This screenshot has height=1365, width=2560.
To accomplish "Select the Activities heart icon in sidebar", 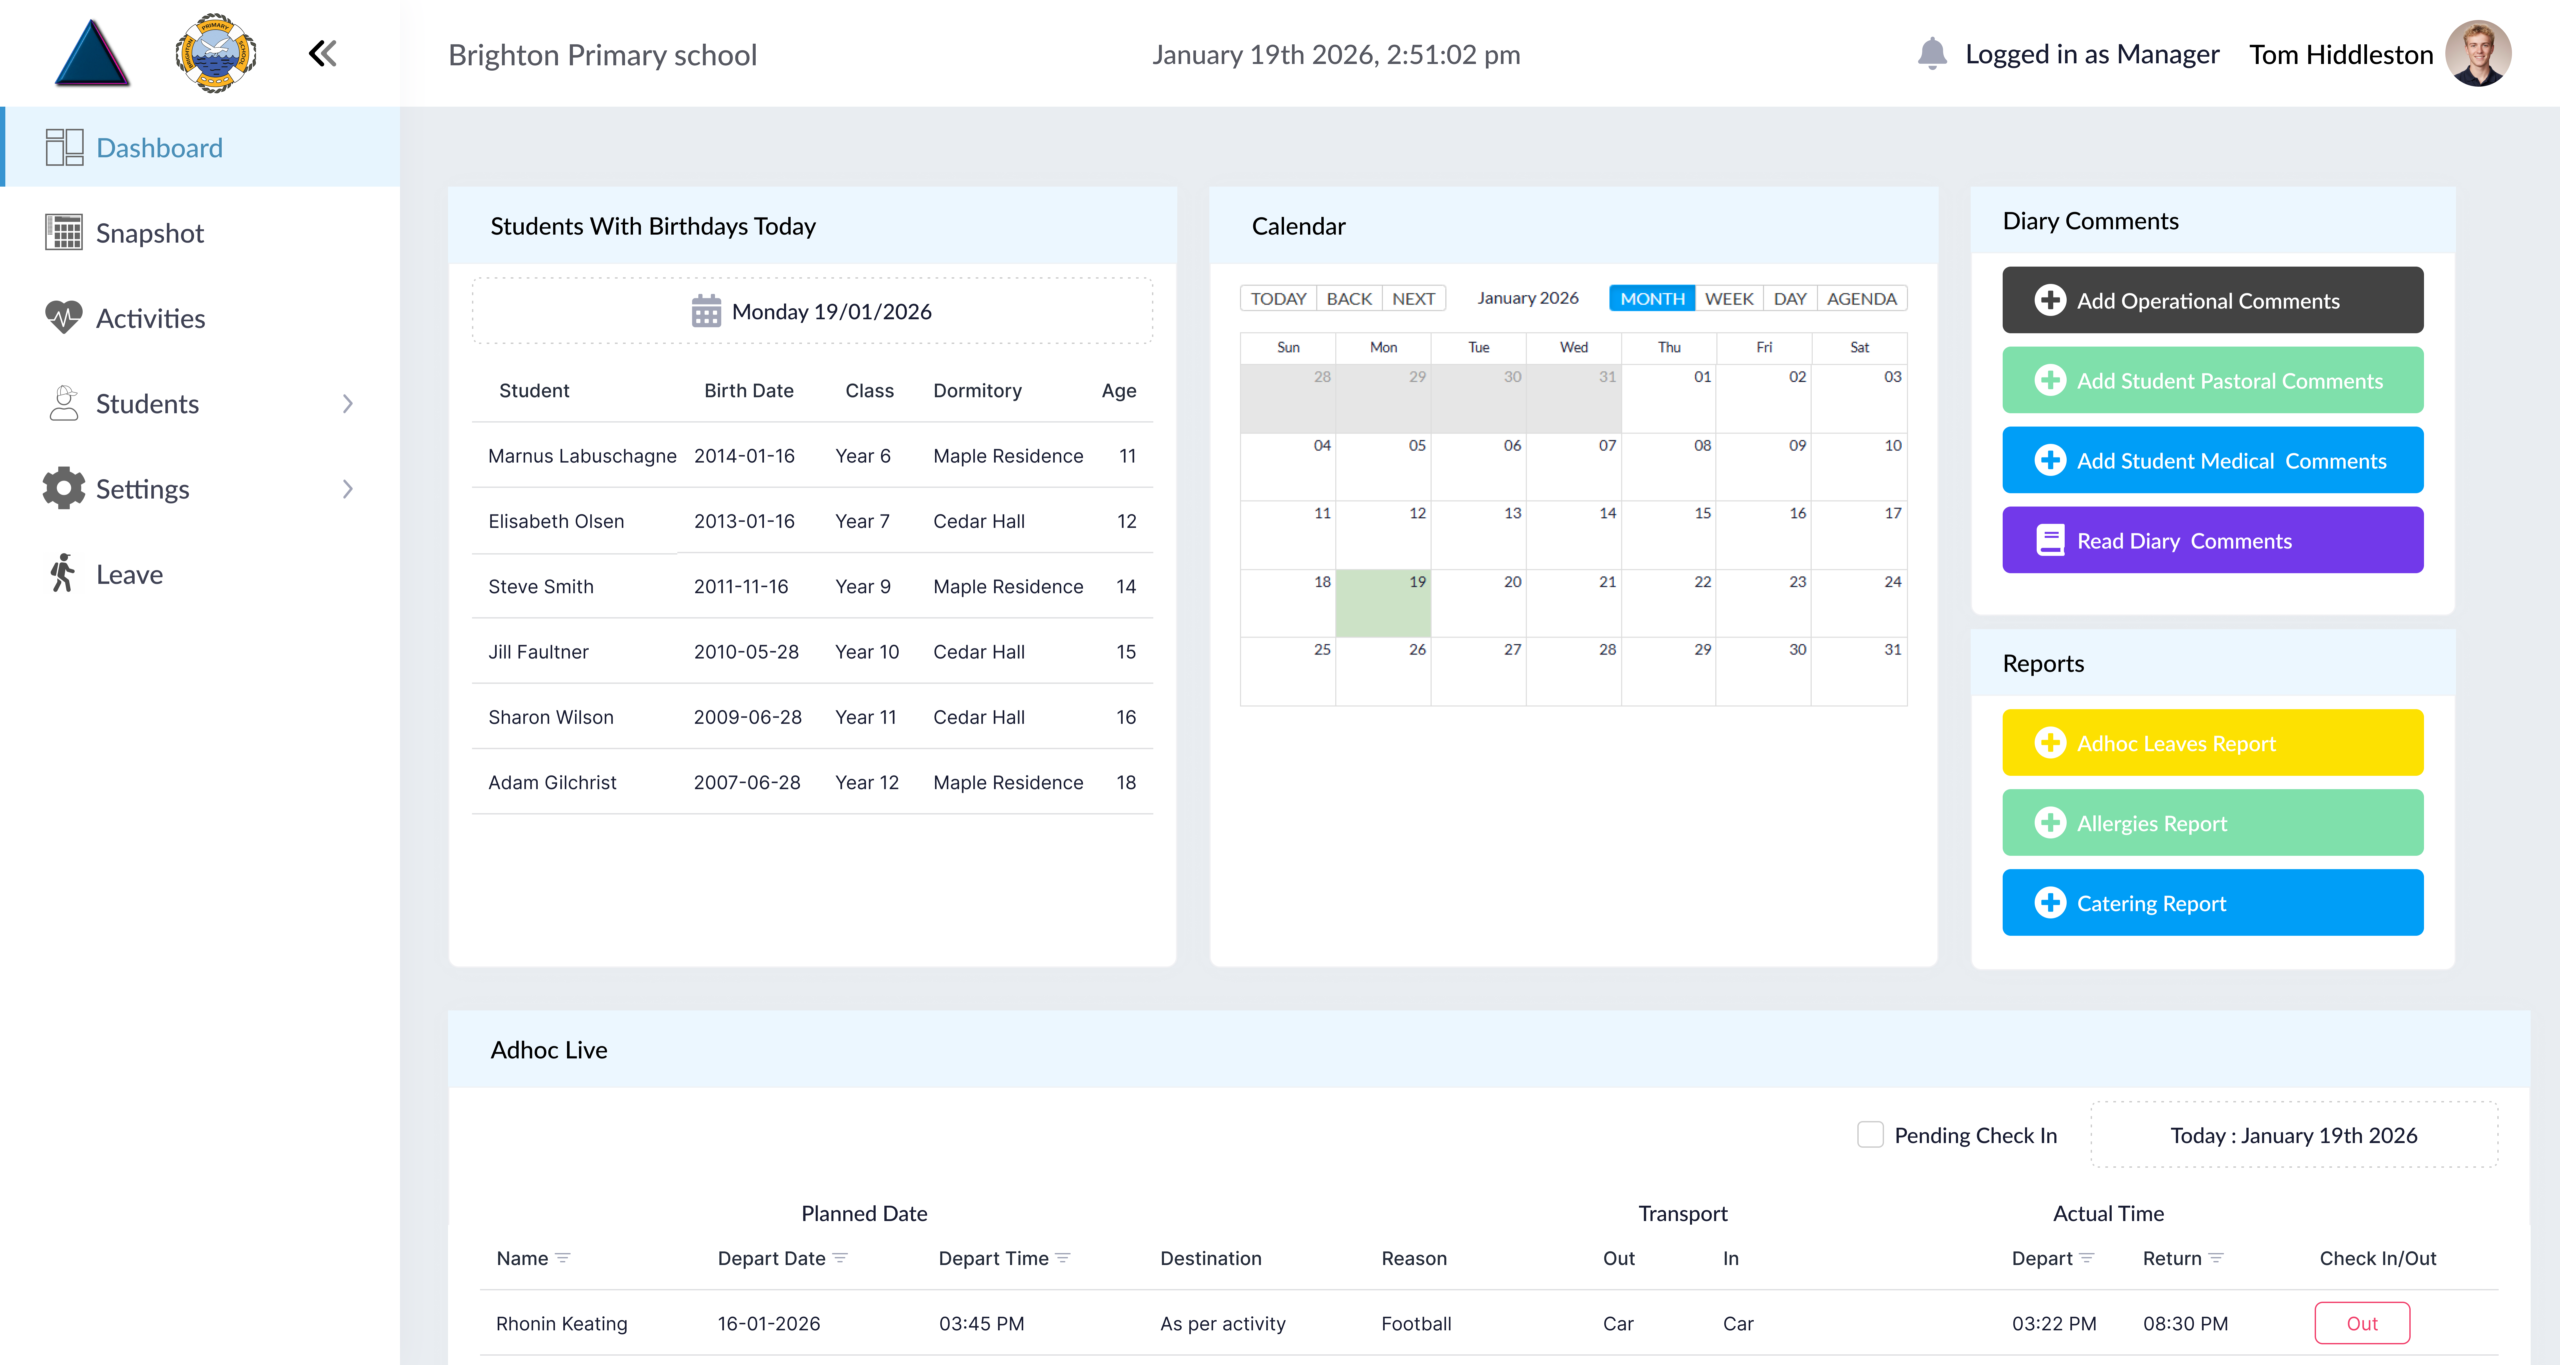I will (x=63, y=317).
